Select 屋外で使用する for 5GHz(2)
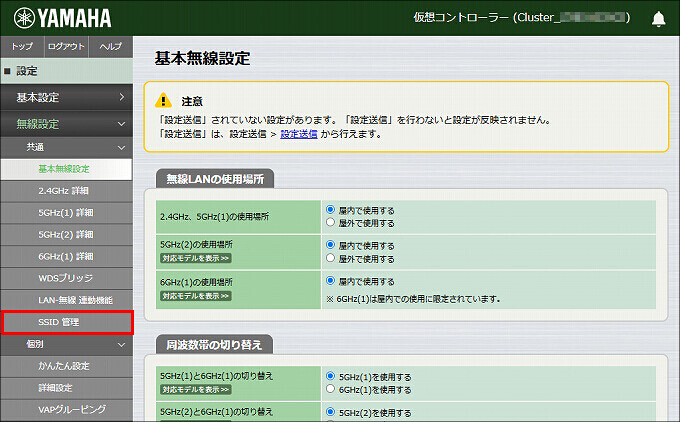 pyautogui.click(x=330, y=258)
